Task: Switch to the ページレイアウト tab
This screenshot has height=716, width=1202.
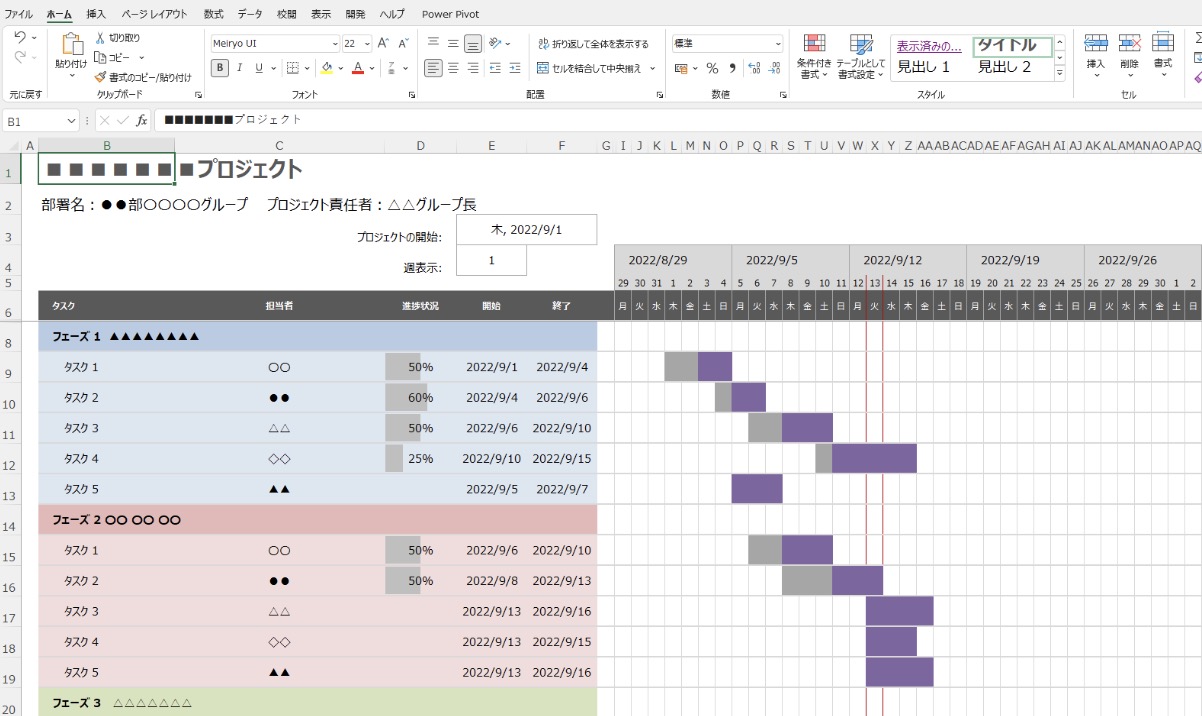Action: click(155, 14)
